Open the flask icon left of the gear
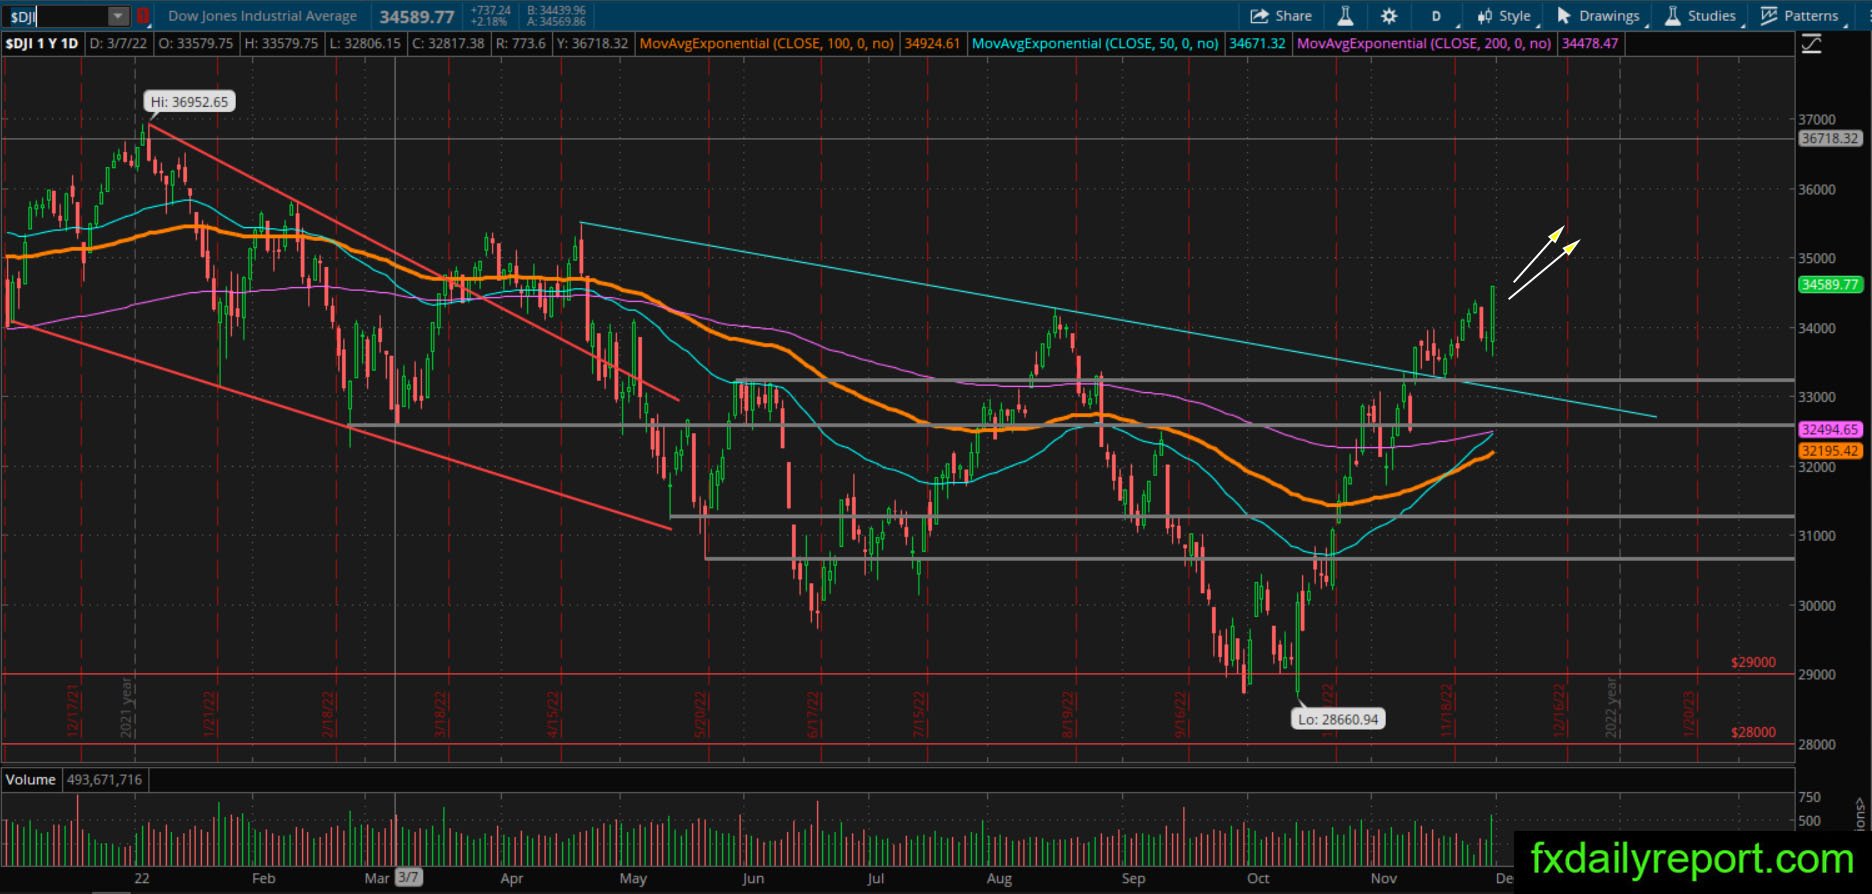1872x894 pixels. click(1345, 16)
